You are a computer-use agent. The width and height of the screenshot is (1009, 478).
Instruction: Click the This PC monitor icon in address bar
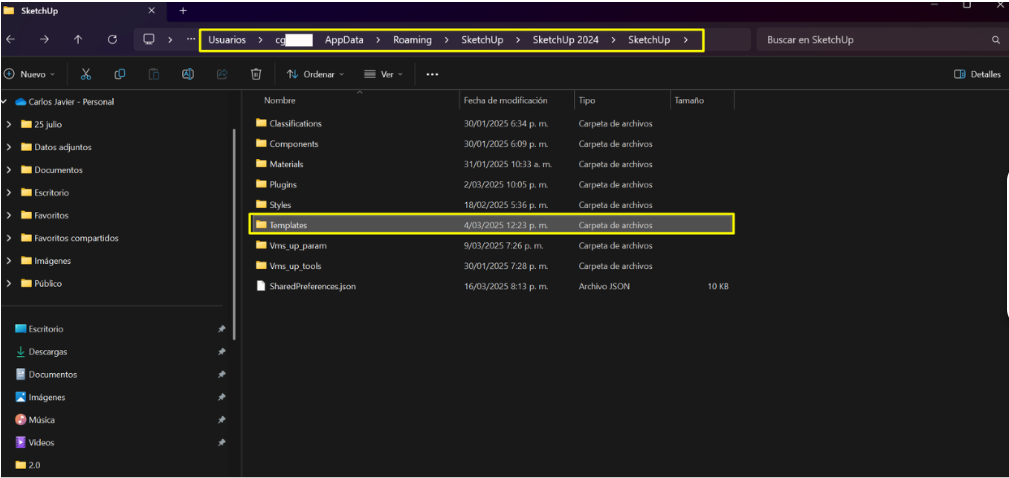tap(149, 39)
